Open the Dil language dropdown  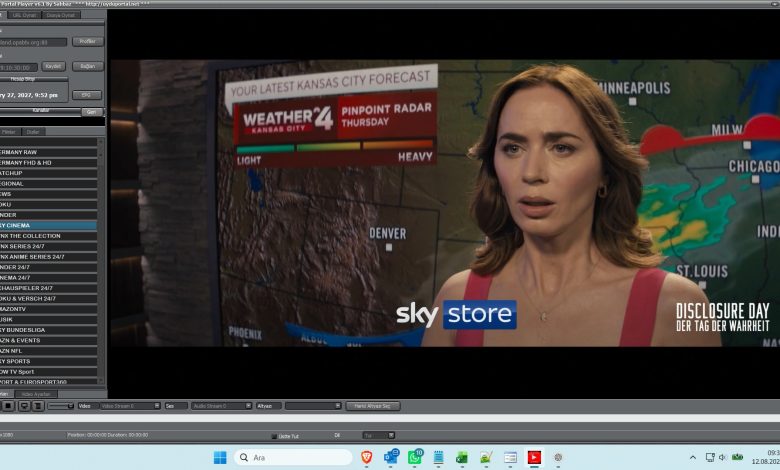pyautogui.click(x=379, y=435)
